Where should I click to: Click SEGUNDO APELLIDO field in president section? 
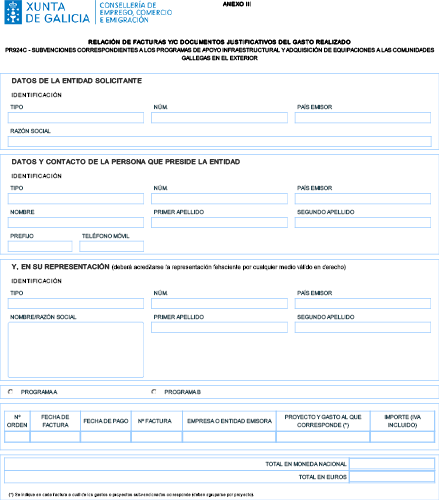[x=363, y=222]
